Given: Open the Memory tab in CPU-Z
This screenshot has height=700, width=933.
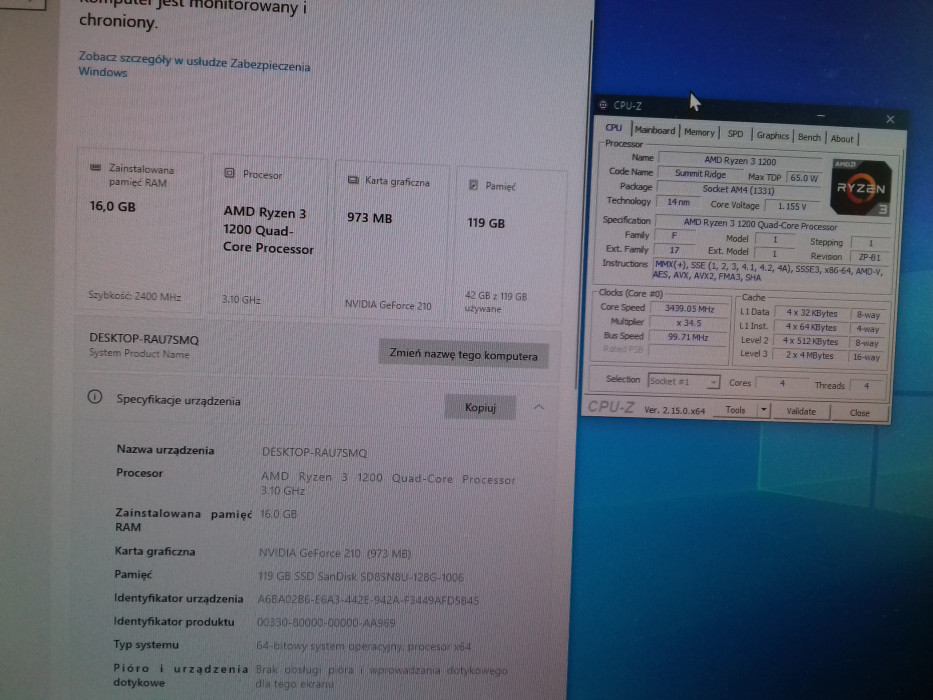Looking at the screenshot, I should tap(699, 133).
